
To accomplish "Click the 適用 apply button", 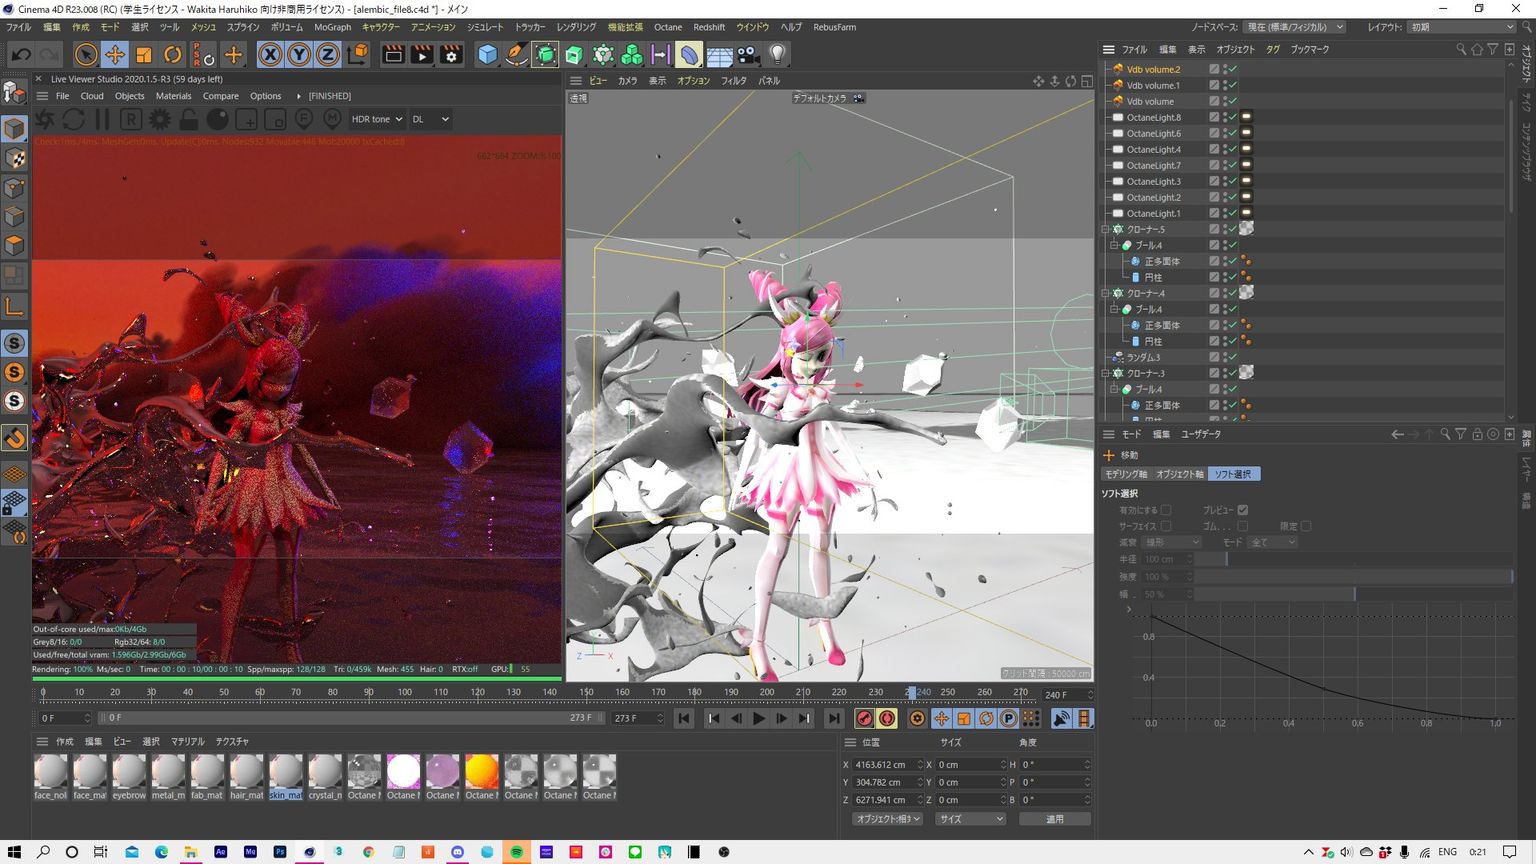I will 1055,819.
